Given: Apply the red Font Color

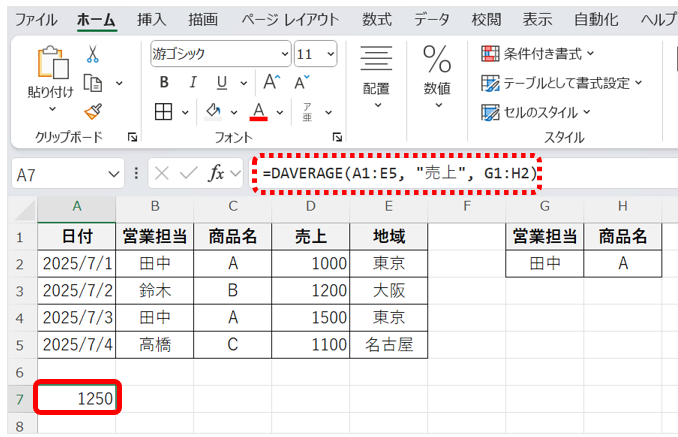Looking at the screenshot, I should pos(259,112).
